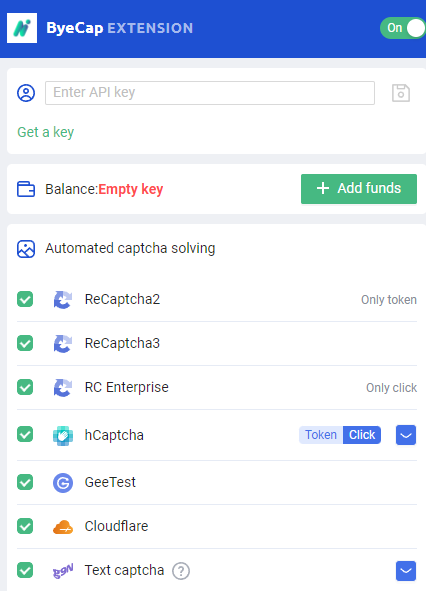Image resolution: width=426 pixels, height=591 pixels.
Task: Click the Cloudflare label text
Action: pyautogui.click(x=116, y=527)
